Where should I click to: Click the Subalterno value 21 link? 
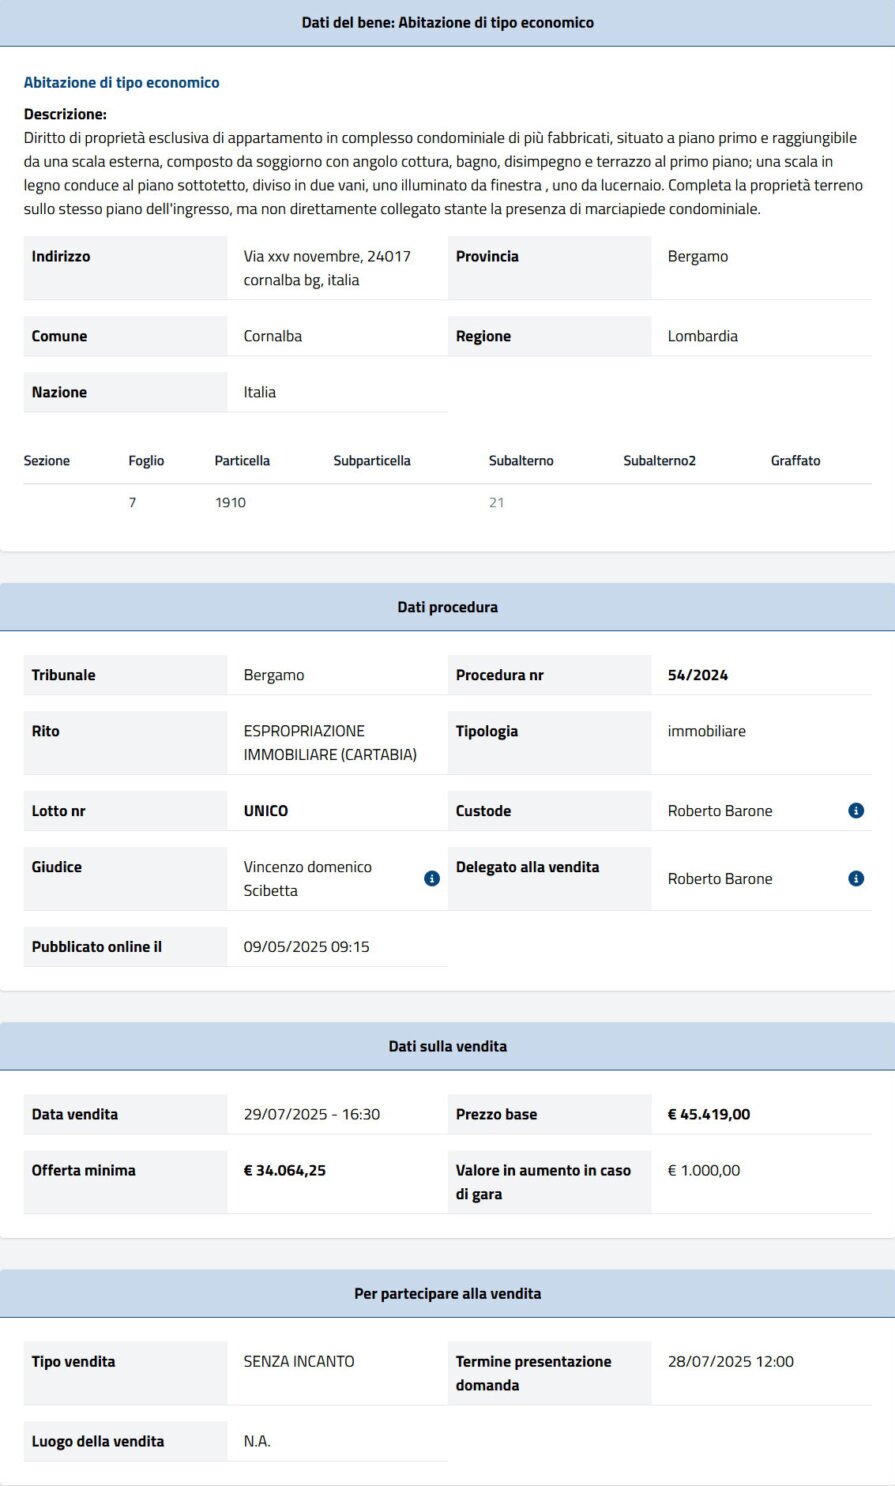[x=496, y=503]
